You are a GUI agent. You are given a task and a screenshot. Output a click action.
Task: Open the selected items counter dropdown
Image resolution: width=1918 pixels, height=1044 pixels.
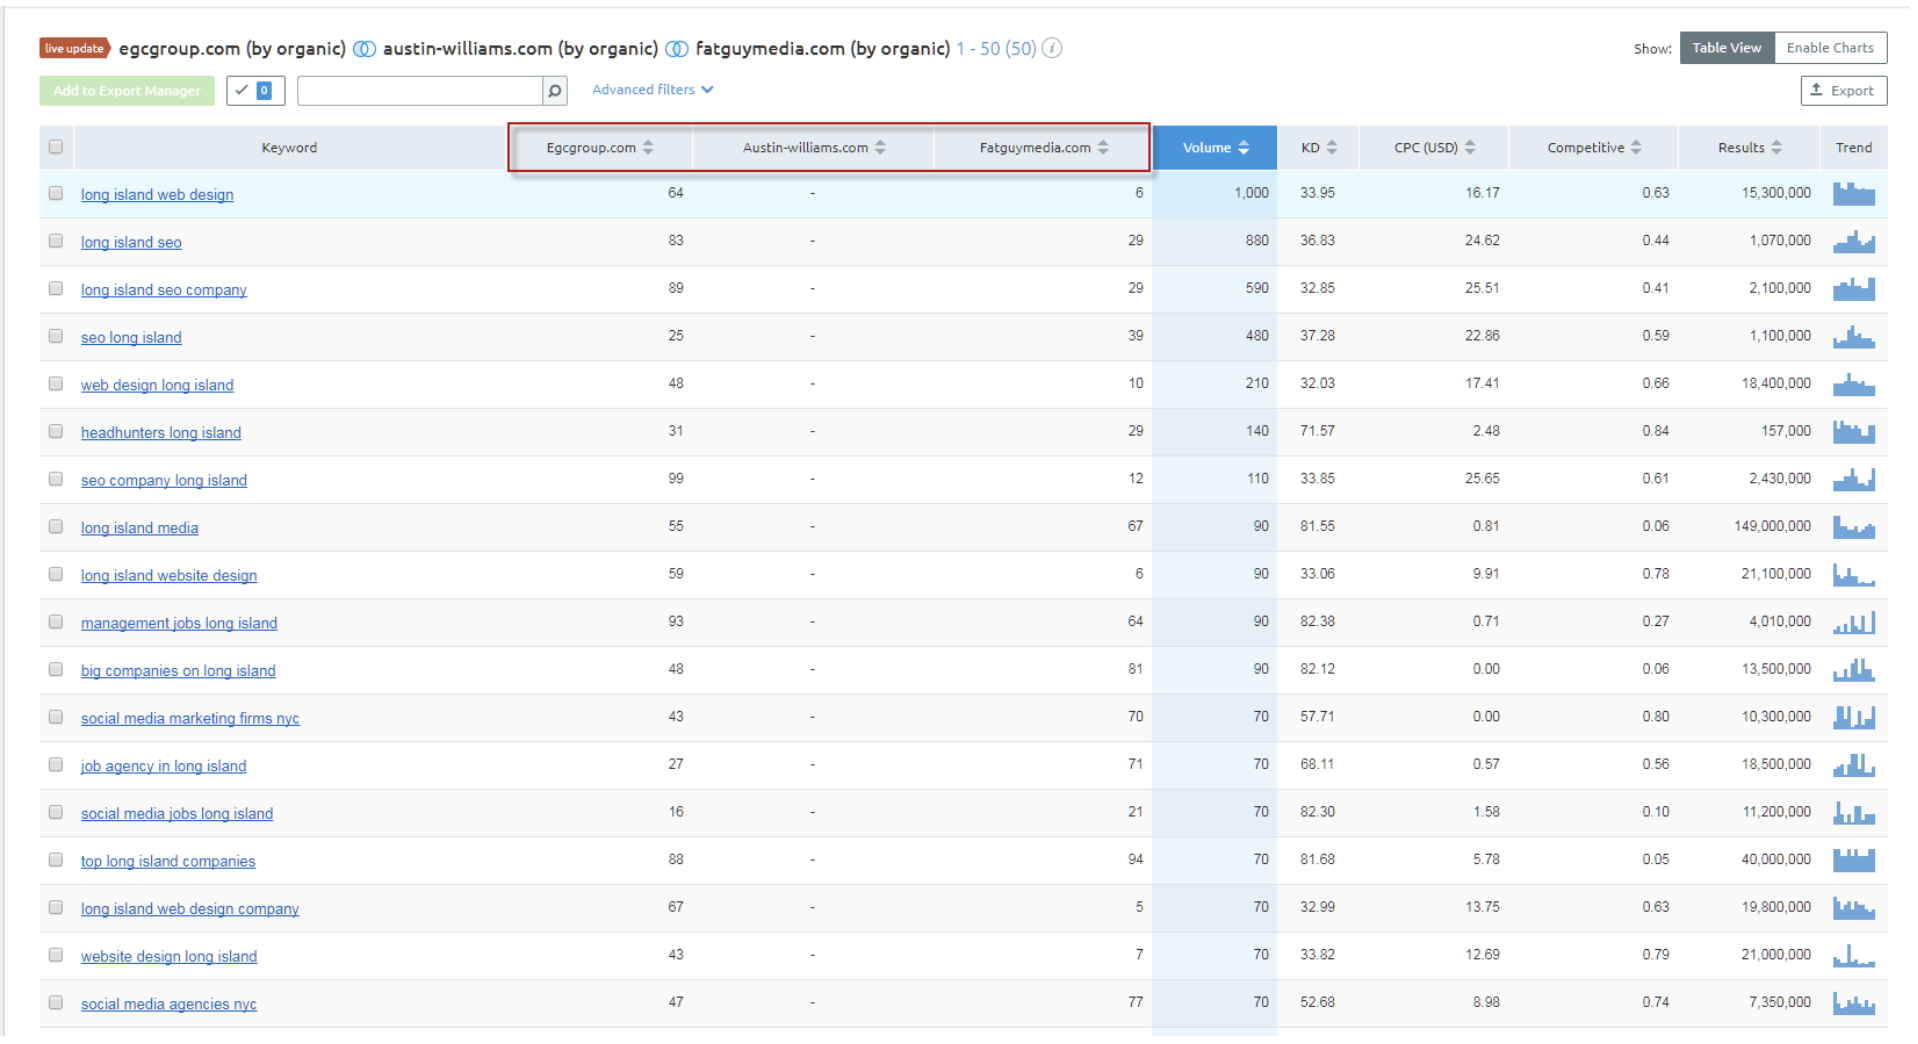(255, 91)
